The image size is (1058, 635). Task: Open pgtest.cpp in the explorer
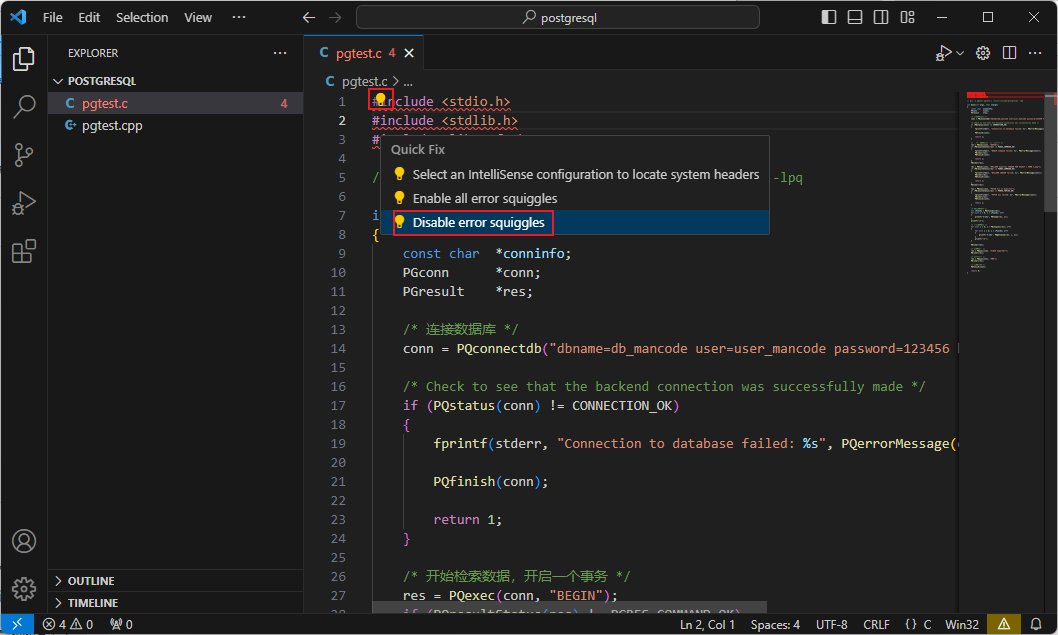point(112,125)
